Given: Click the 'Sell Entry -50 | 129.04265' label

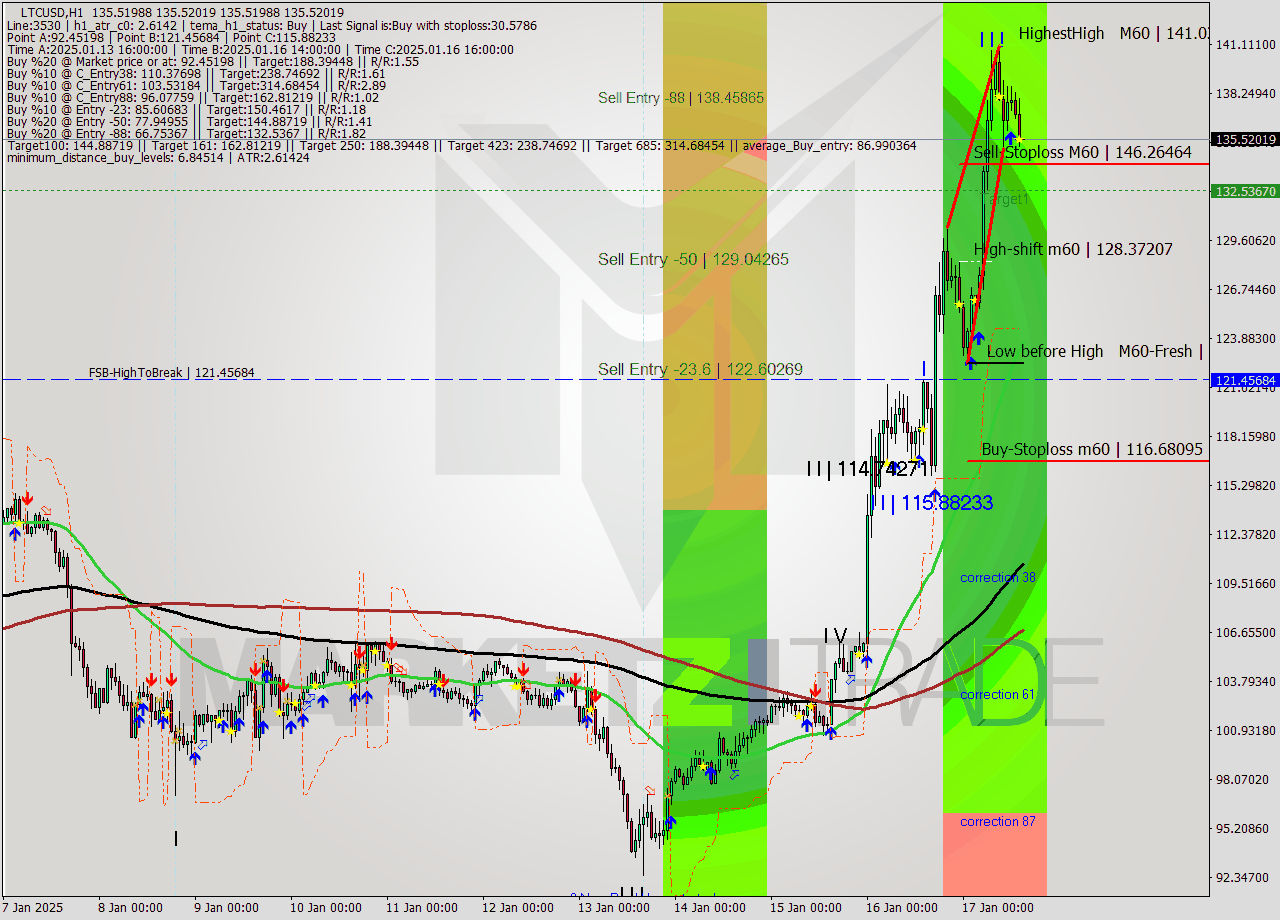Looking at the screenshot, I should [x=693, y=259].
